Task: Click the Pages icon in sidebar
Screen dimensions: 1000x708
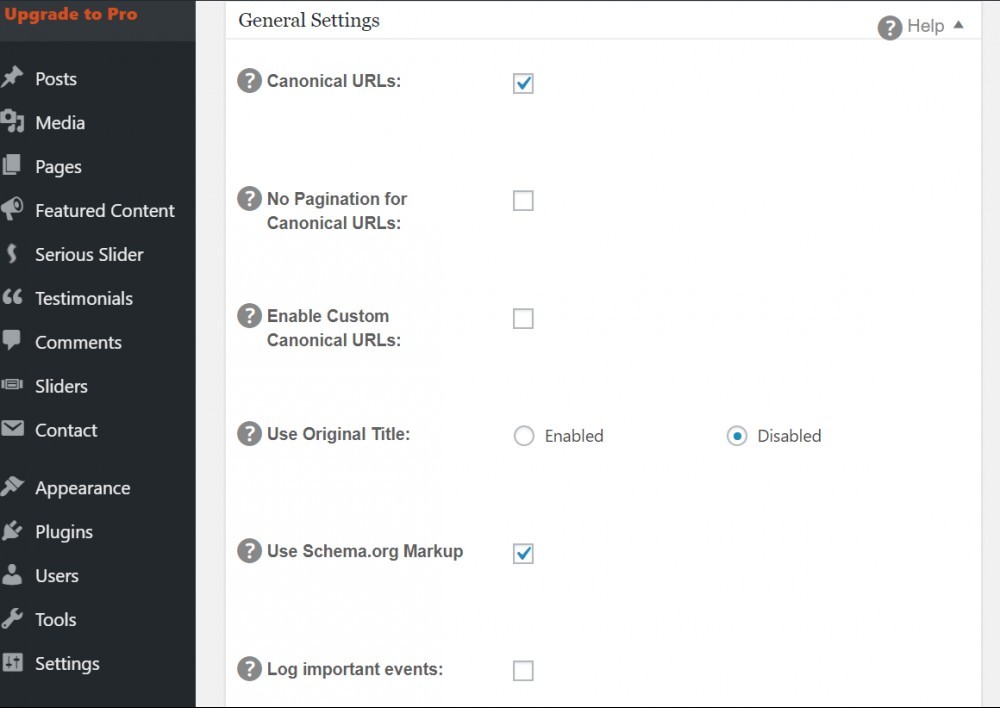Action: point(11,165)
